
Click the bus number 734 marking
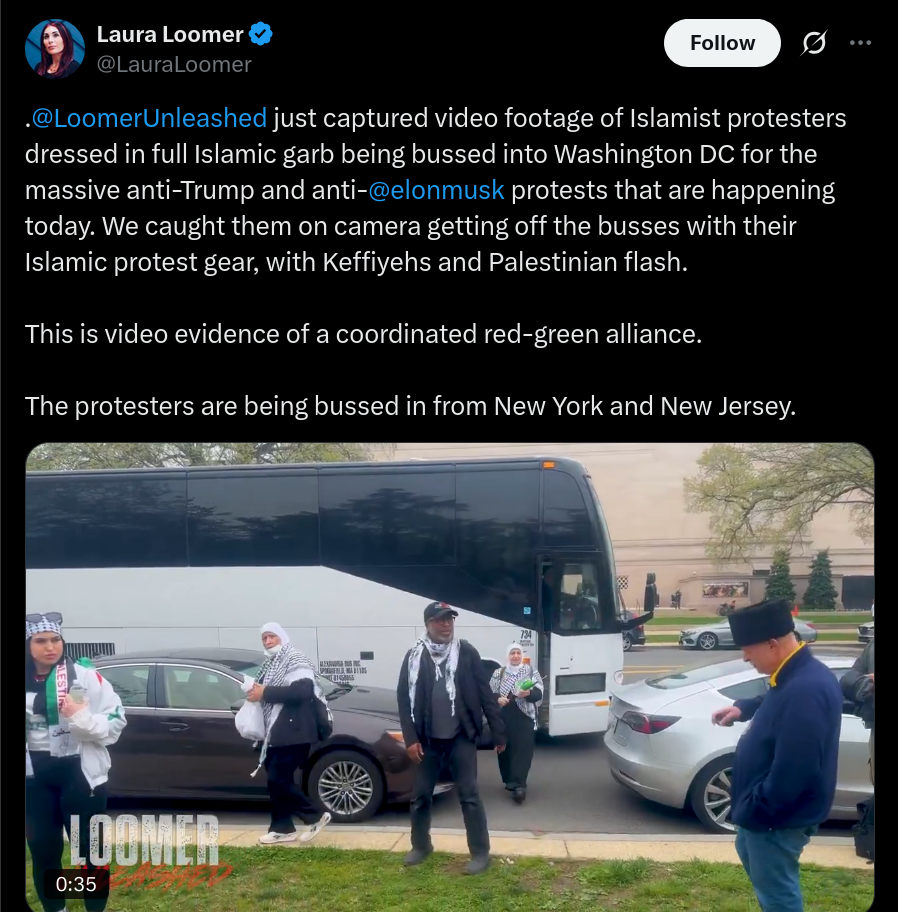pyautogui.click(x=525, y=635)
